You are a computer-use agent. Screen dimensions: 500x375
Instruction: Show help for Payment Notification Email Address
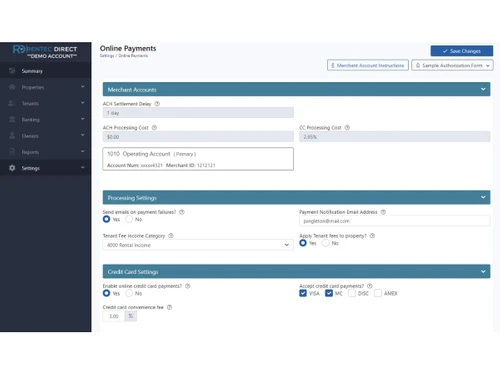383,212
